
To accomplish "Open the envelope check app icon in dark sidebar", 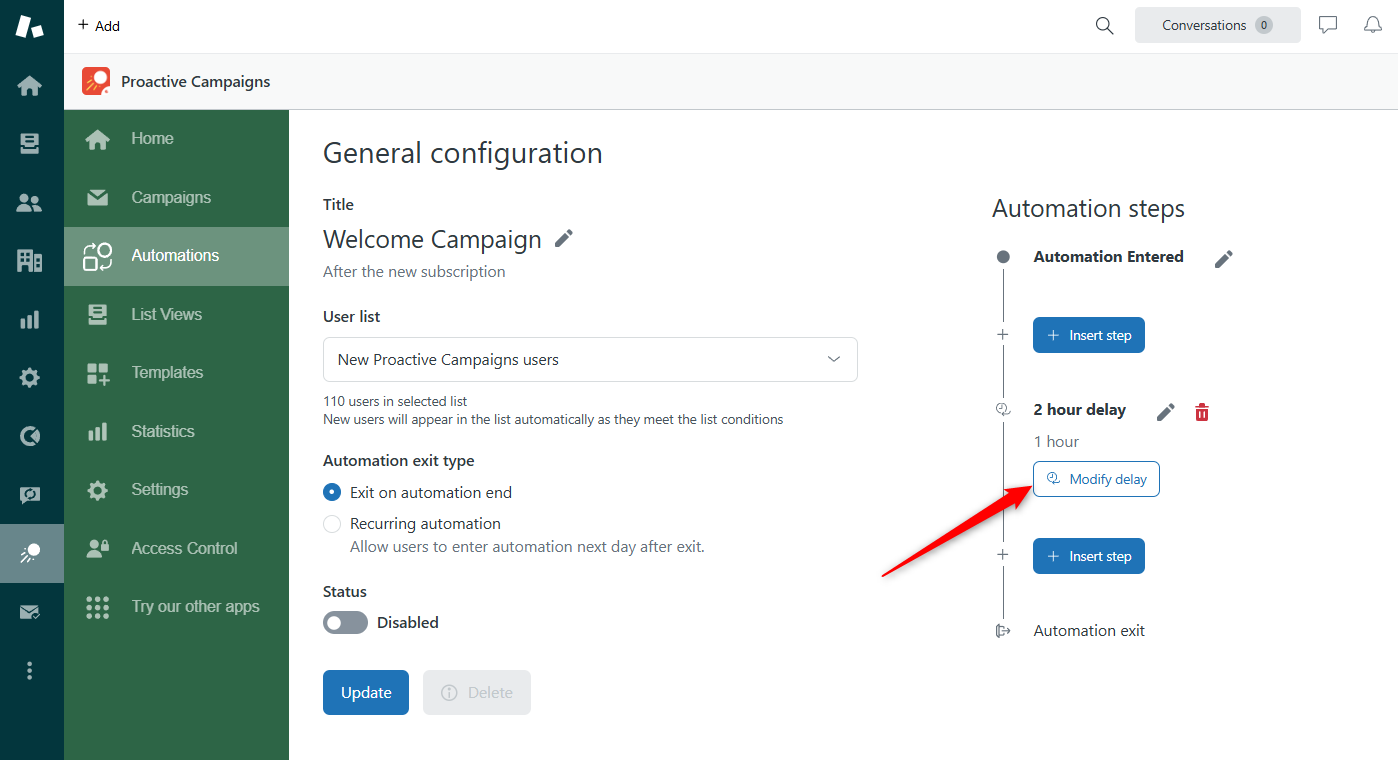I will pyautogui.click(x=30, y=612).
